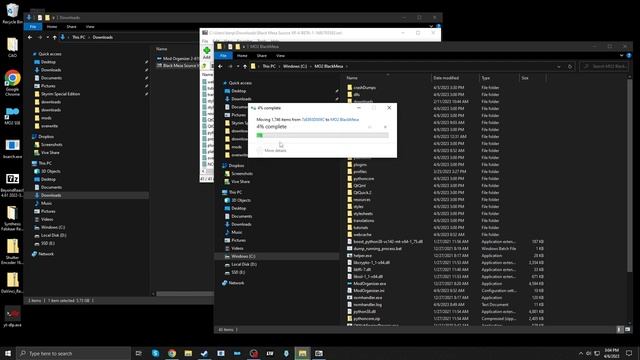The image size is (640, 360).
Task: Select Skyrim Special Edition in Downloads window sidebar
Action: tap(60, 94)
